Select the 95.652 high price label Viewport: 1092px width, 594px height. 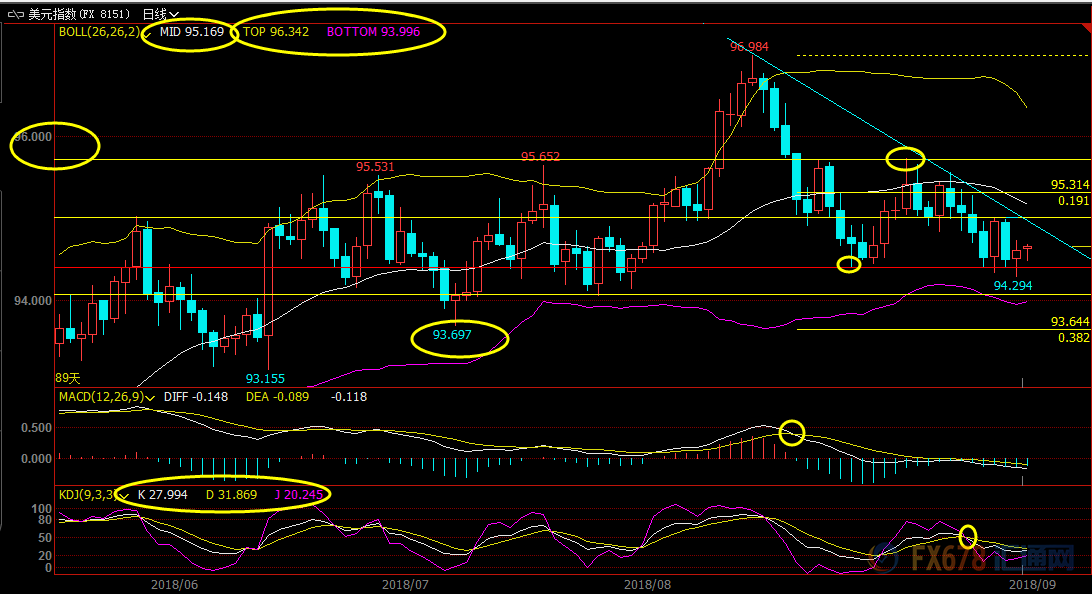click(540, 157)
